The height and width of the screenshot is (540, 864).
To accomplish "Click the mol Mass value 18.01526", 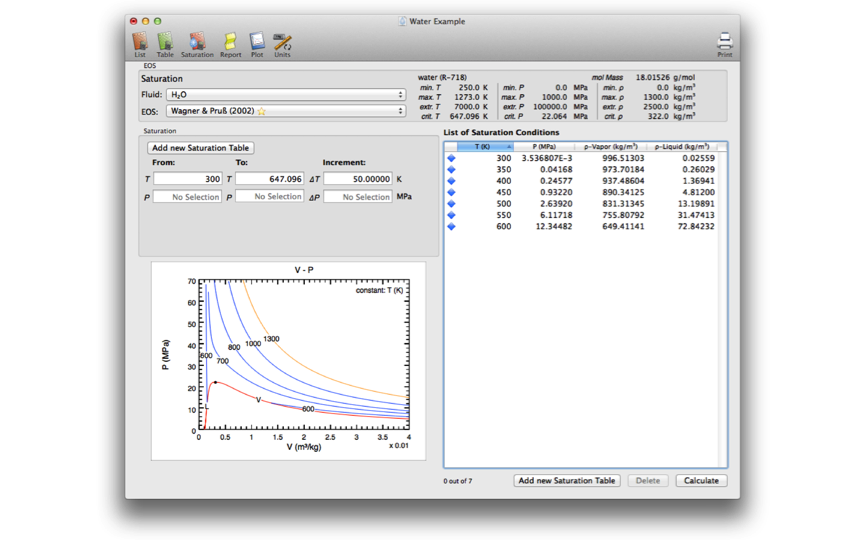I will [652, 77].
